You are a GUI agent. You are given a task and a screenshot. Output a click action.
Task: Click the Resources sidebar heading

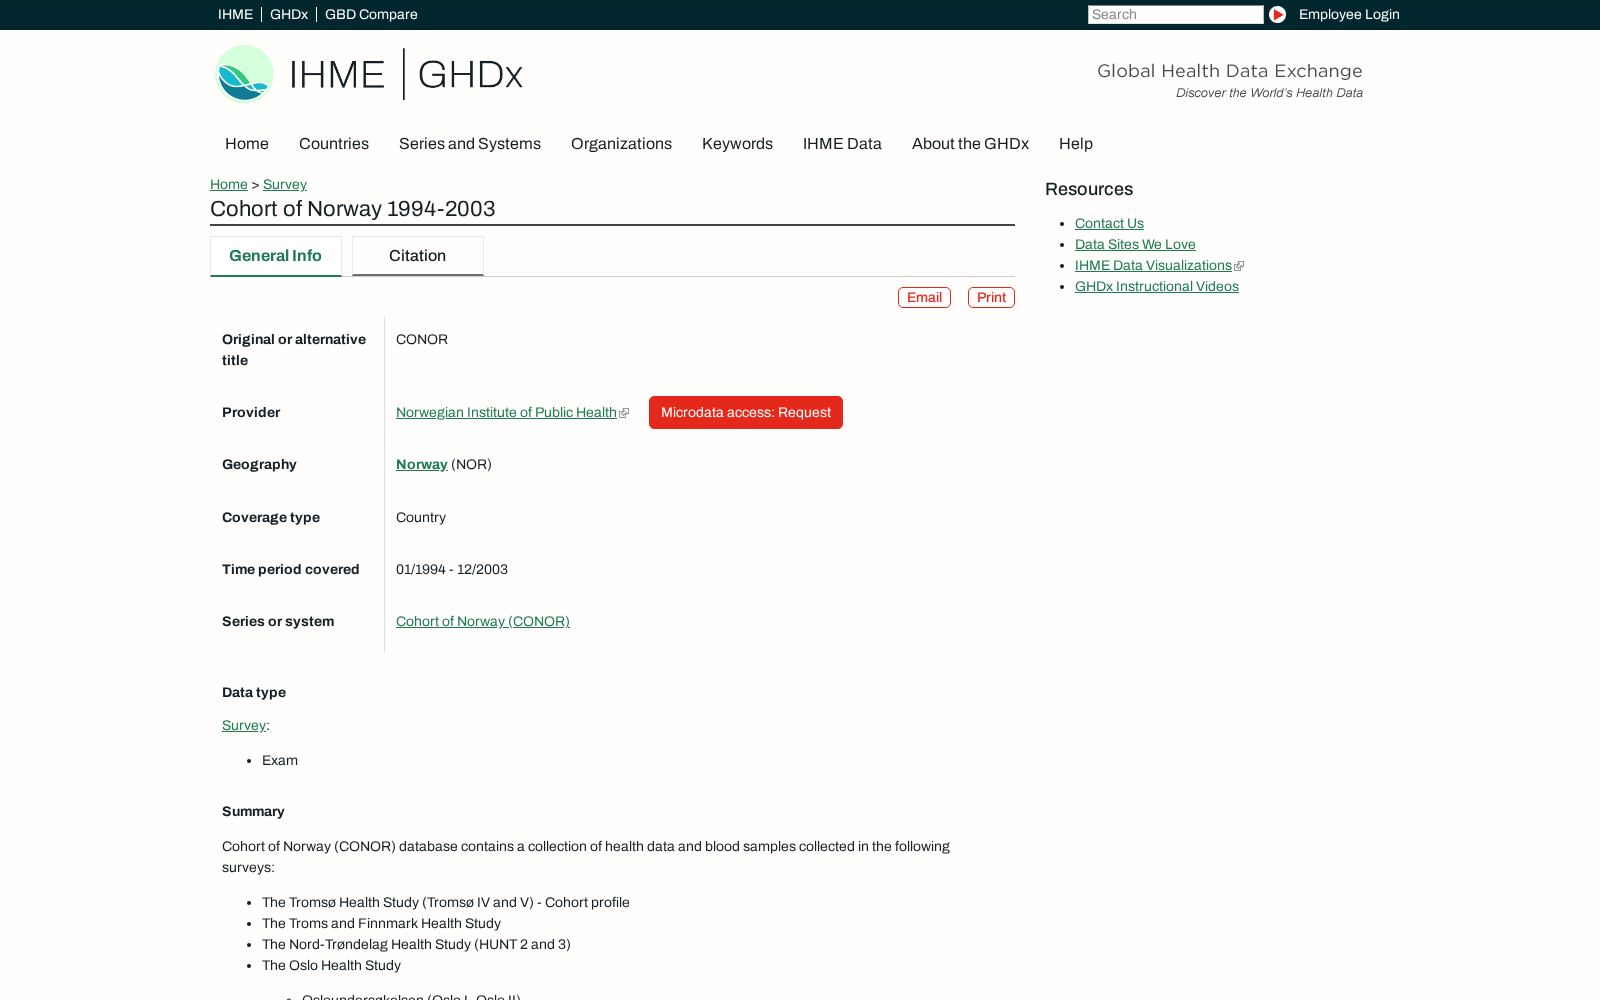[1089, 189]
